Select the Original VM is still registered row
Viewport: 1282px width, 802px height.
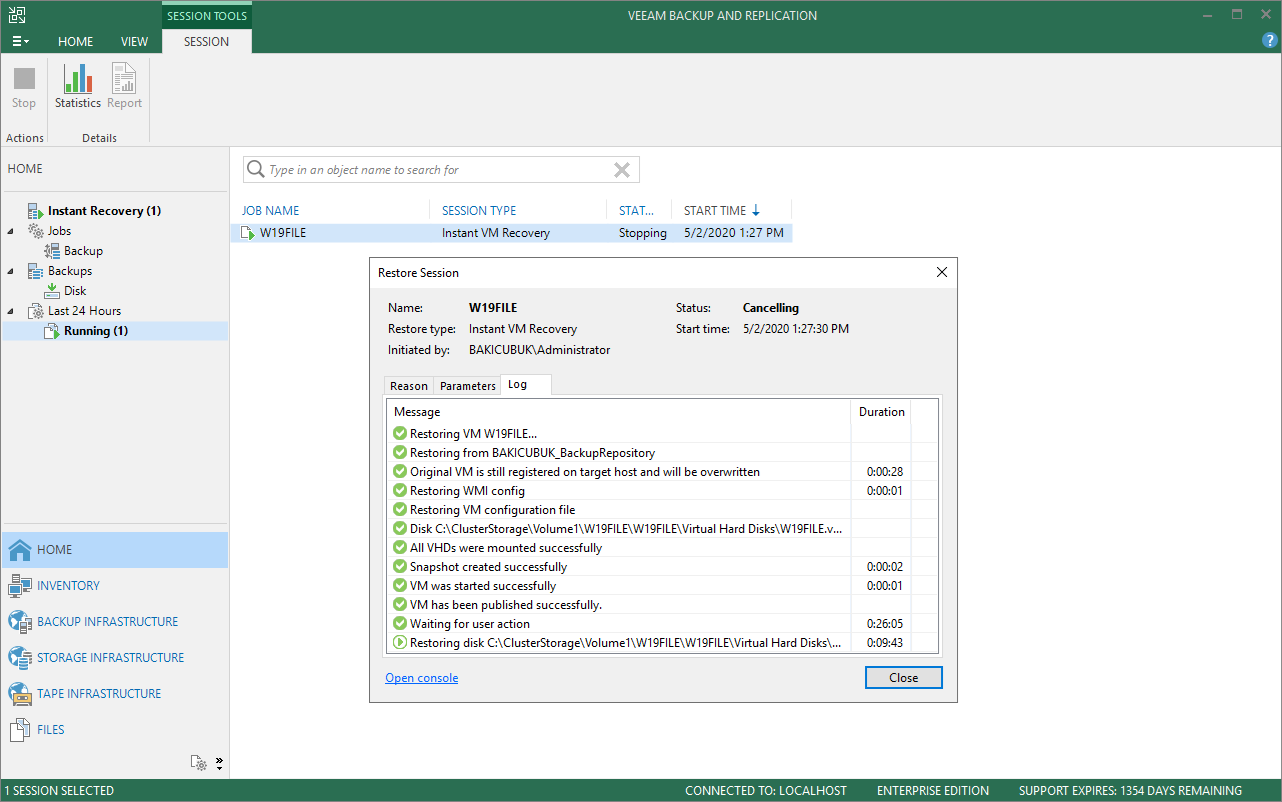(662, 472)
